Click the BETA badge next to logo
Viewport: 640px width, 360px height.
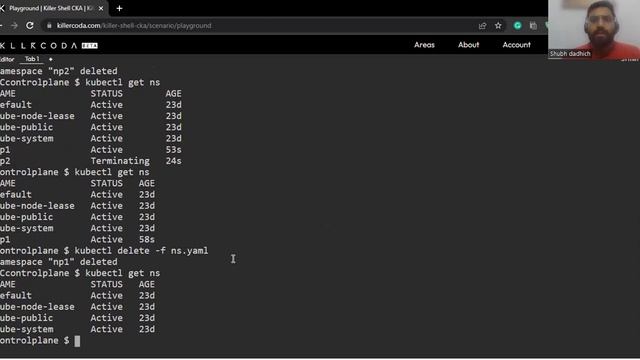click(89, 46)
